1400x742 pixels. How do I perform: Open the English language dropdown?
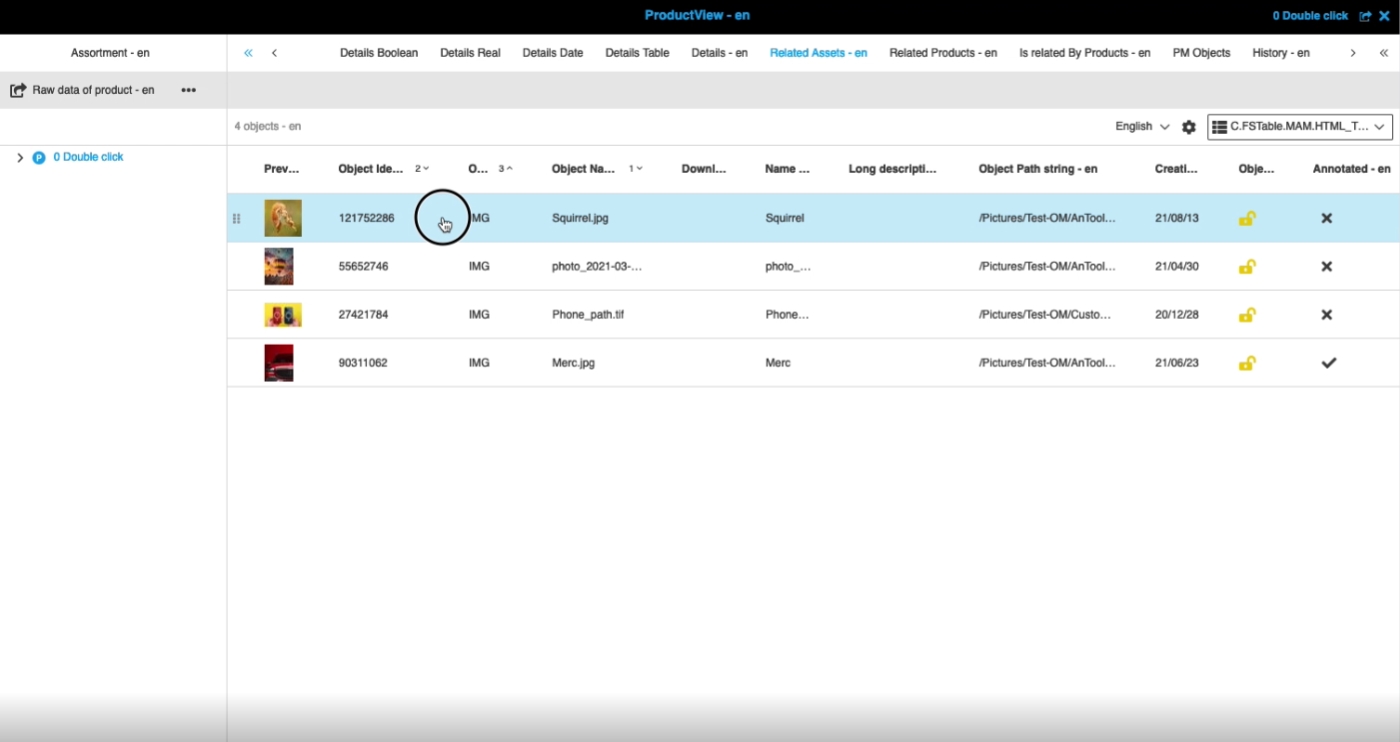pyautogui.click(x=1142, y=127)
